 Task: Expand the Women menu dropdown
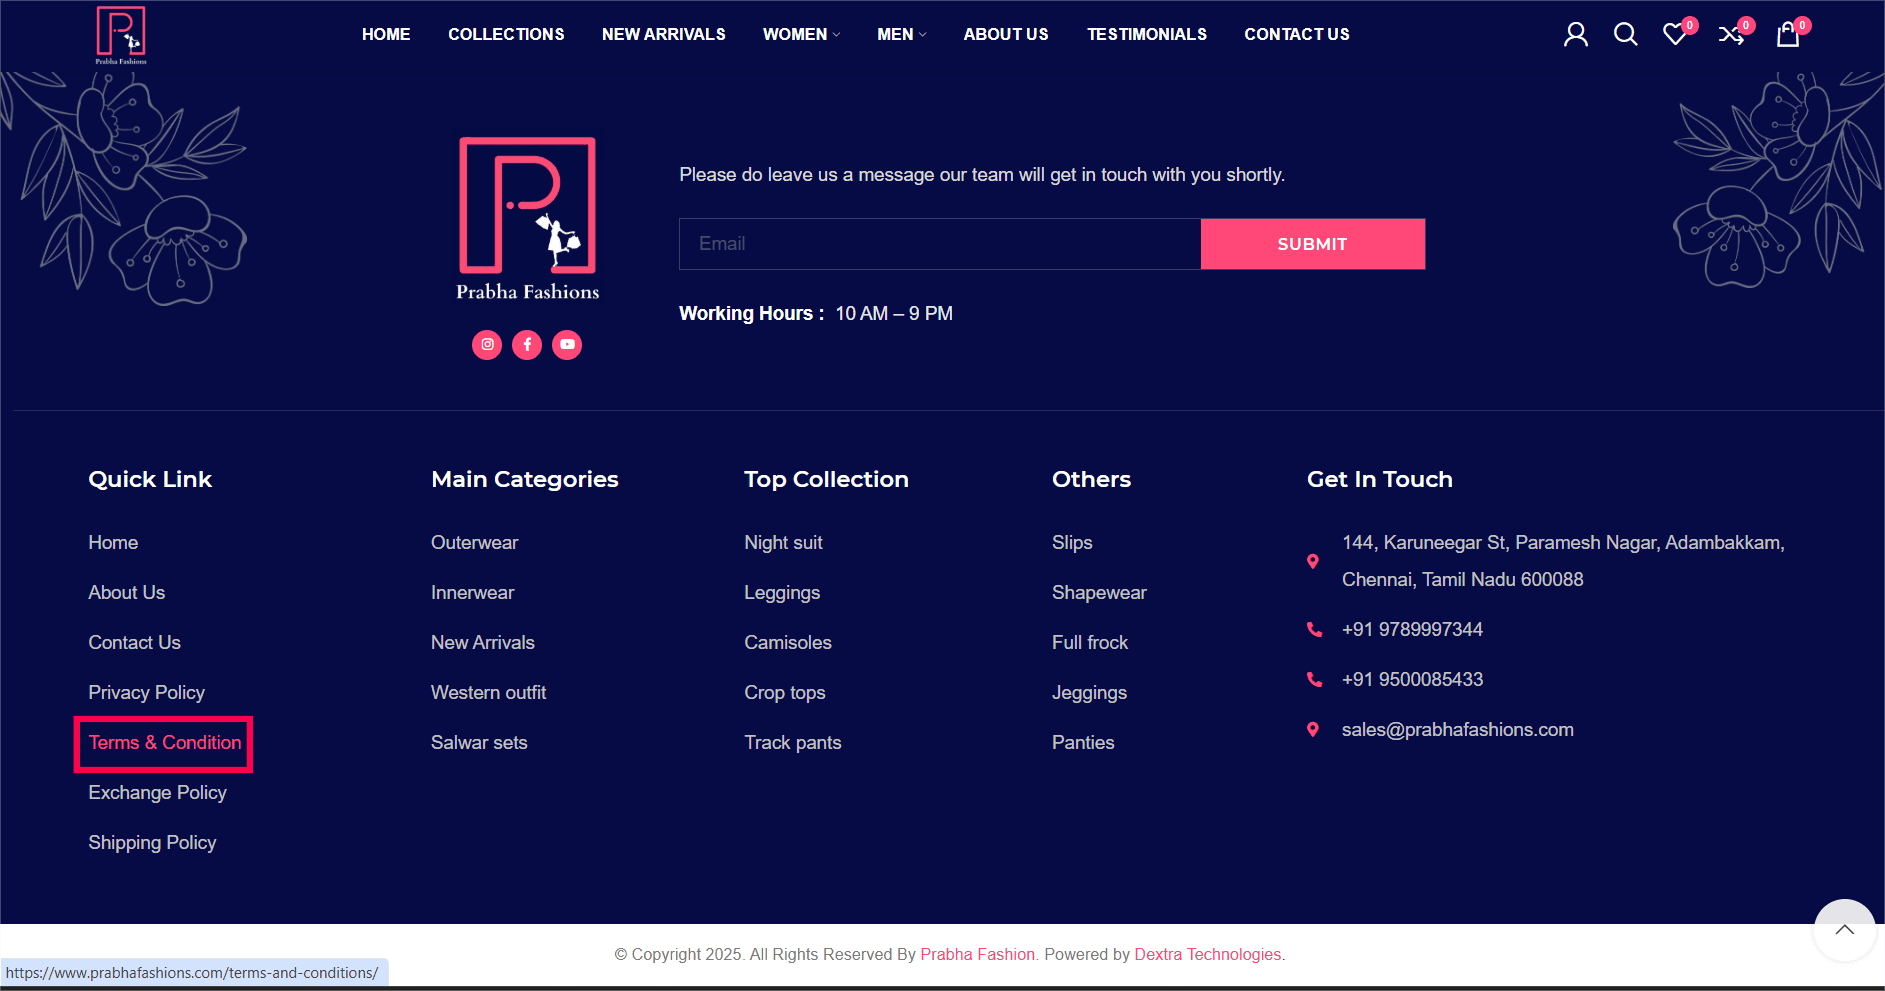[x=801, y=35]
